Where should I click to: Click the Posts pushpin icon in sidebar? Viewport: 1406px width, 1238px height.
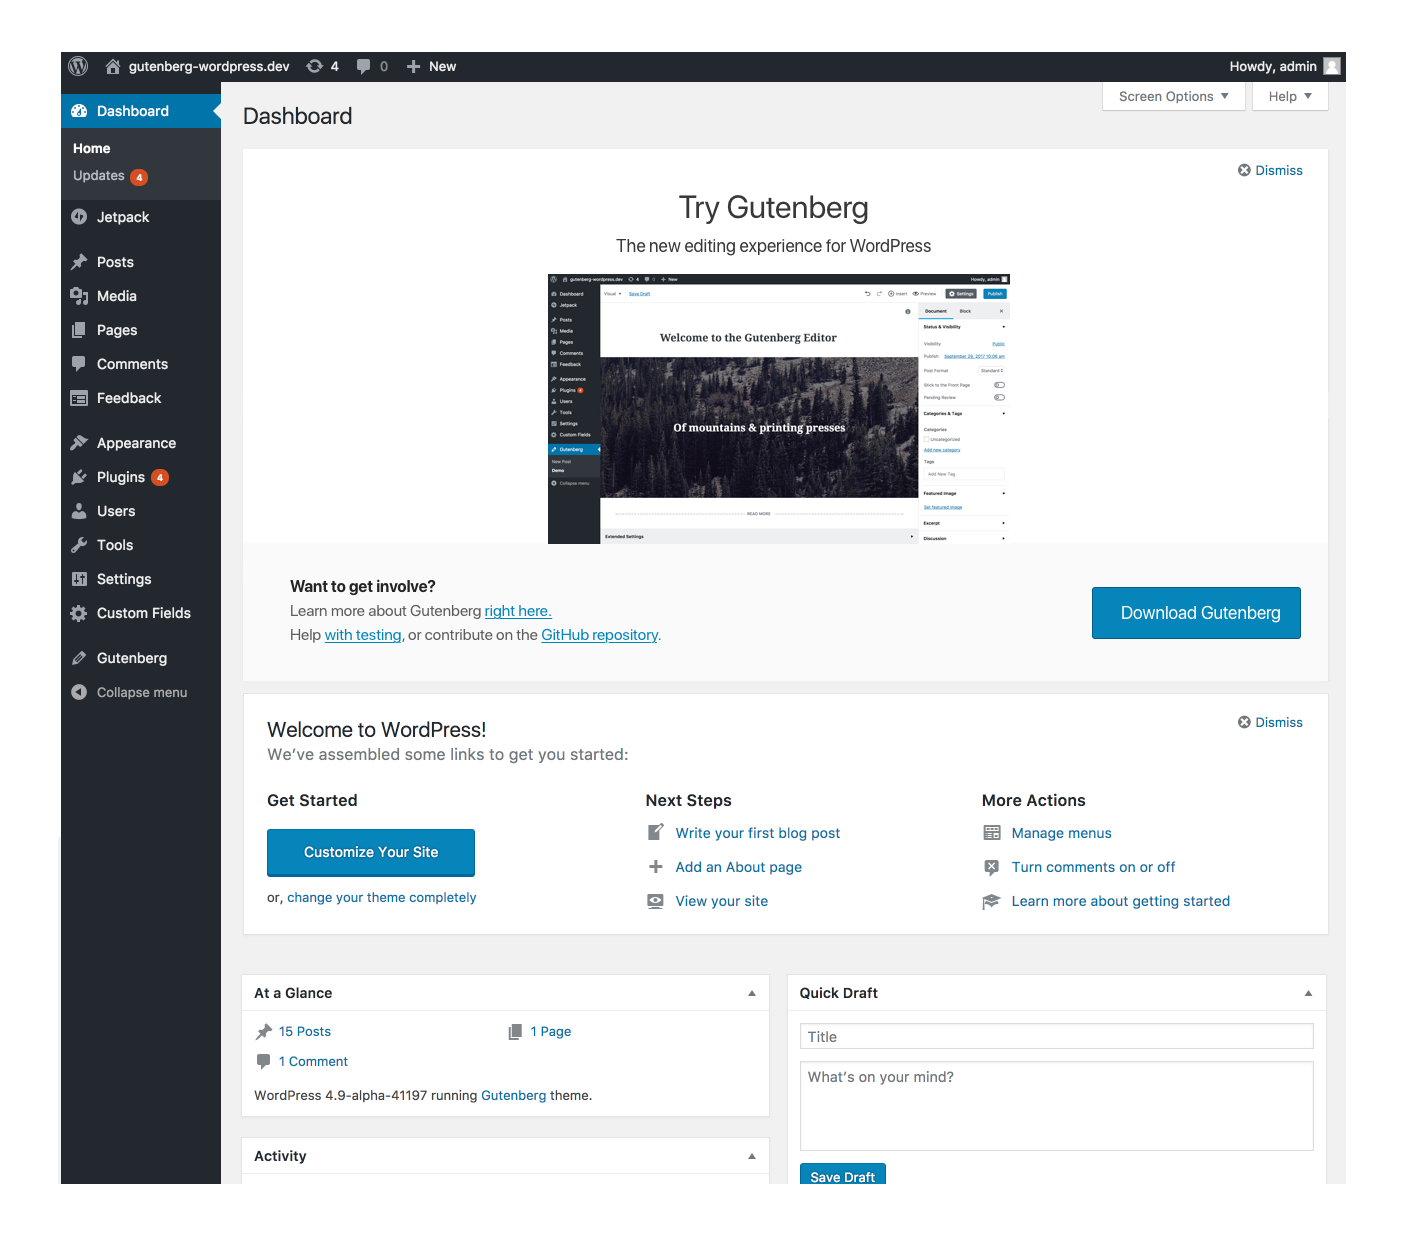click(79, 262)
